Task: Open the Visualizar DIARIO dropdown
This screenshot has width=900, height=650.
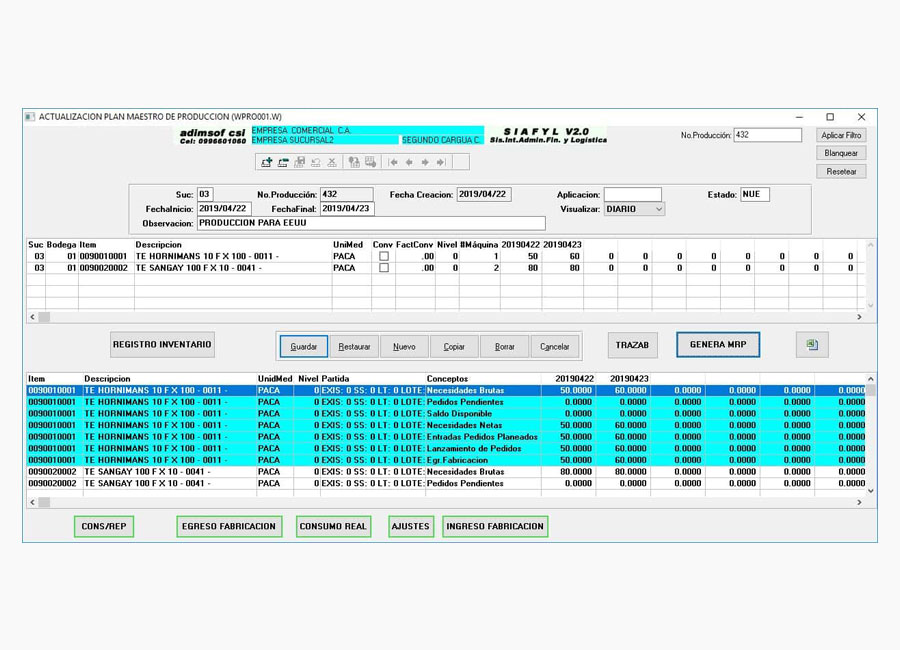Action: 634,209
